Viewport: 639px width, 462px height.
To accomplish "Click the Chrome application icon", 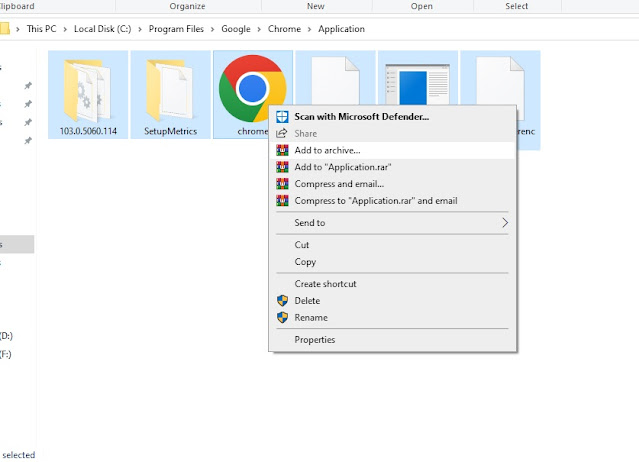I will [x=252, y=88].
